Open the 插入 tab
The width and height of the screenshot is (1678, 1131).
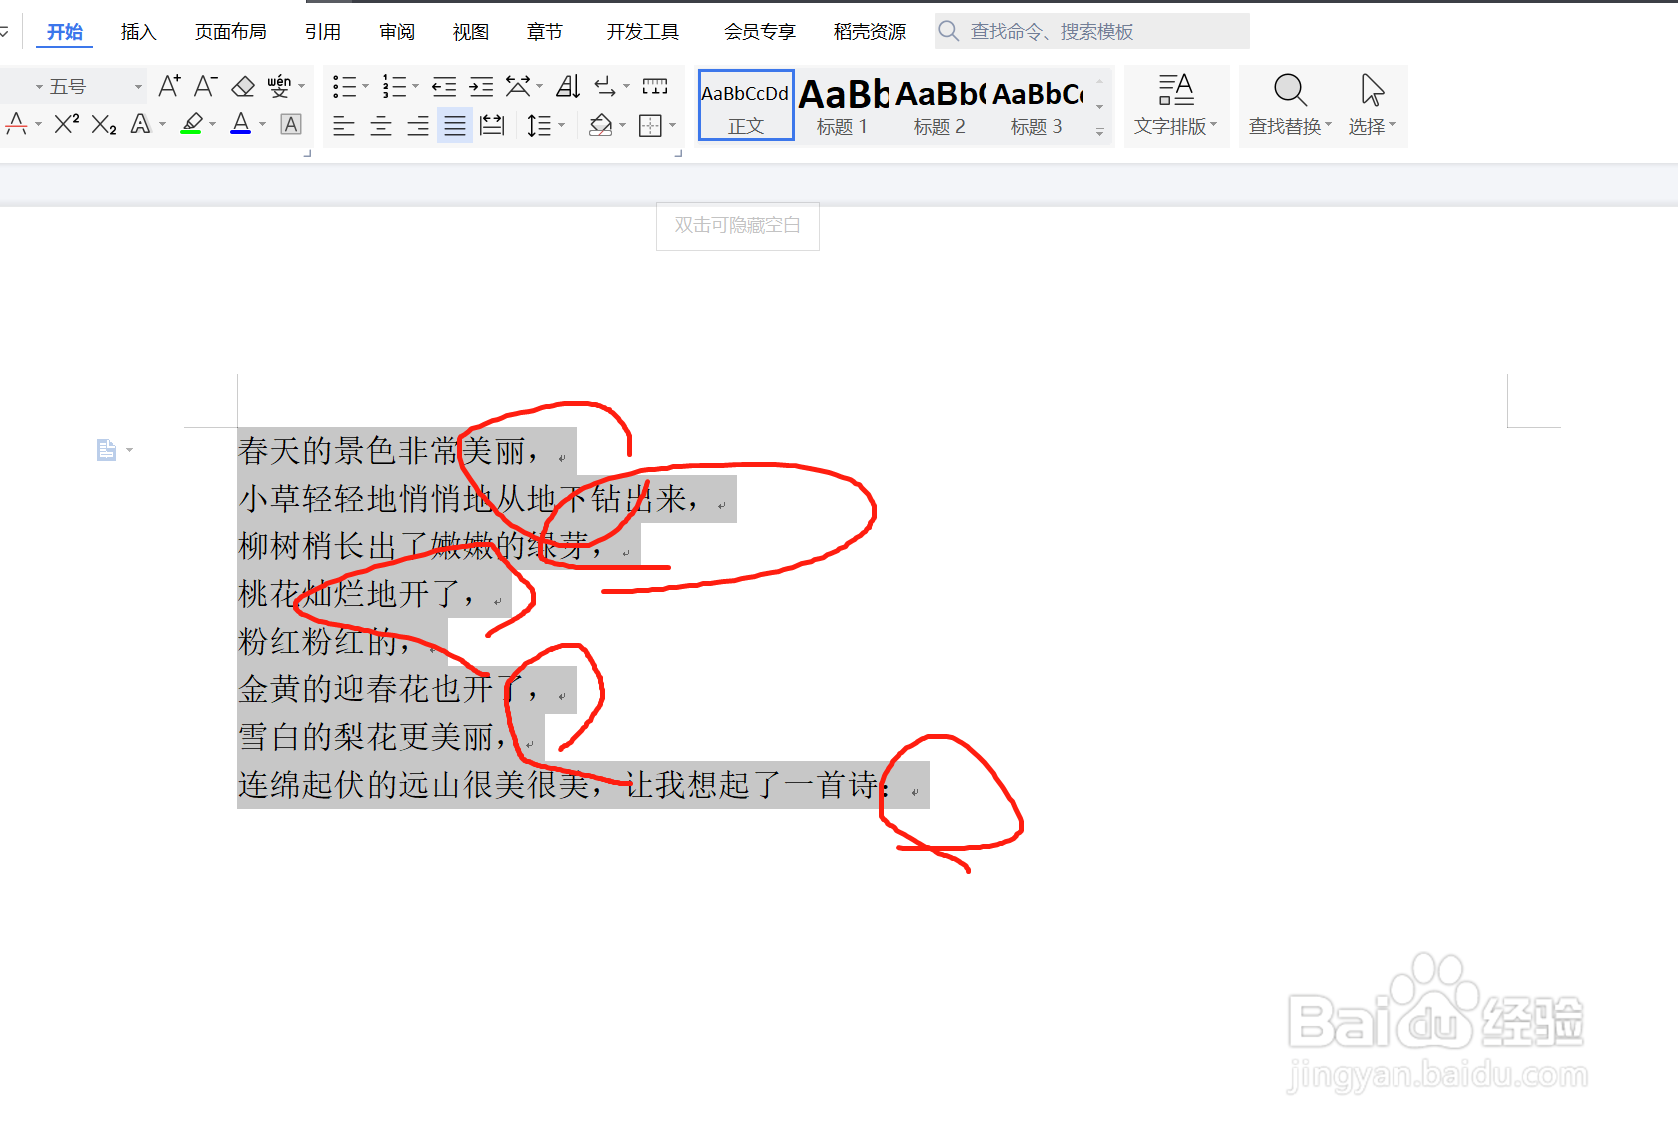click(138, 32)
